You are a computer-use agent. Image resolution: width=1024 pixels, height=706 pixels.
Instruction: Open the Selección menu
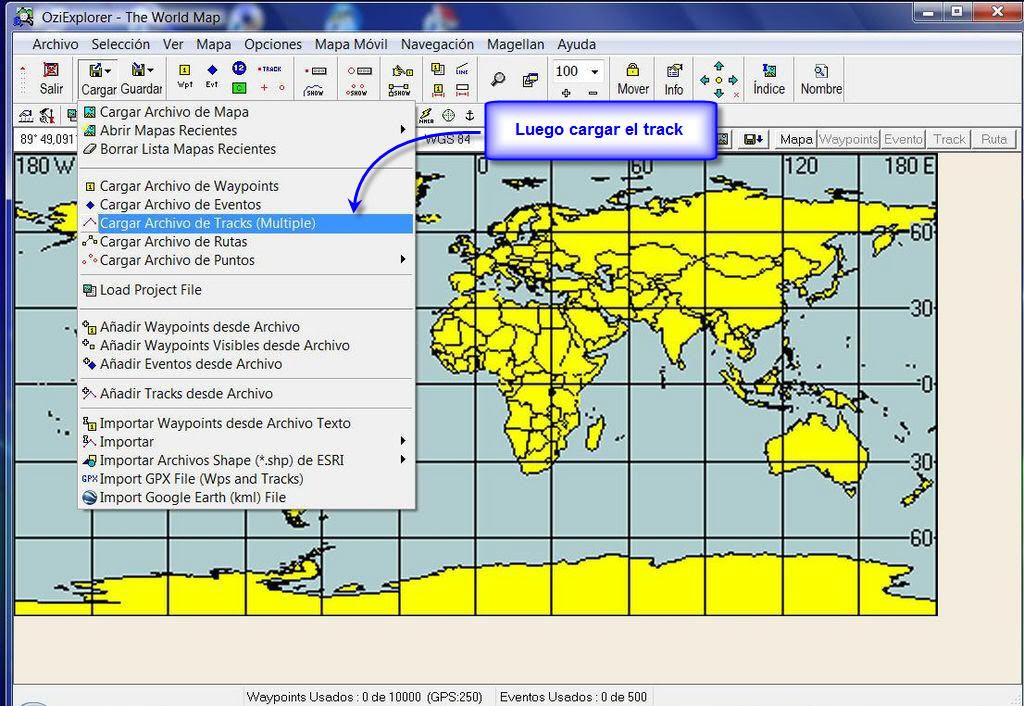121,44
